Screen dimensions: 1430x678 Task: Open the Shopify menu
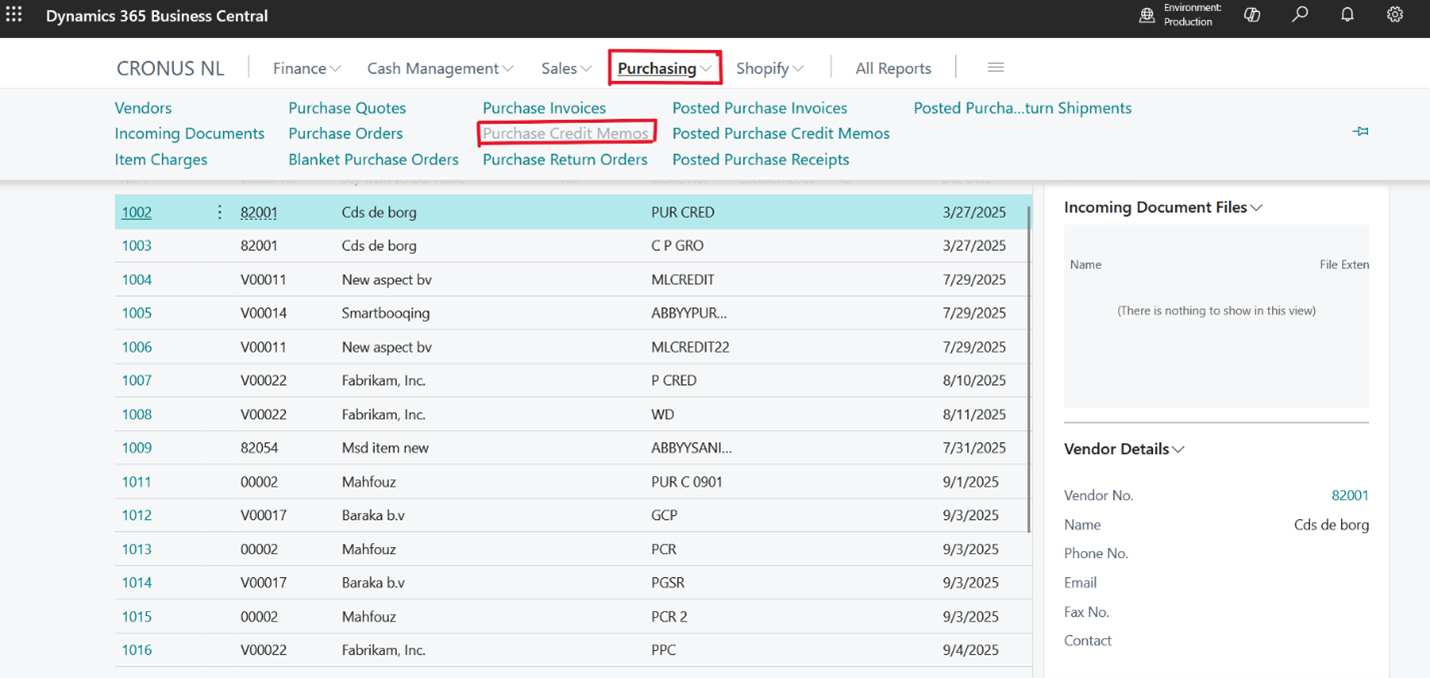769,68
